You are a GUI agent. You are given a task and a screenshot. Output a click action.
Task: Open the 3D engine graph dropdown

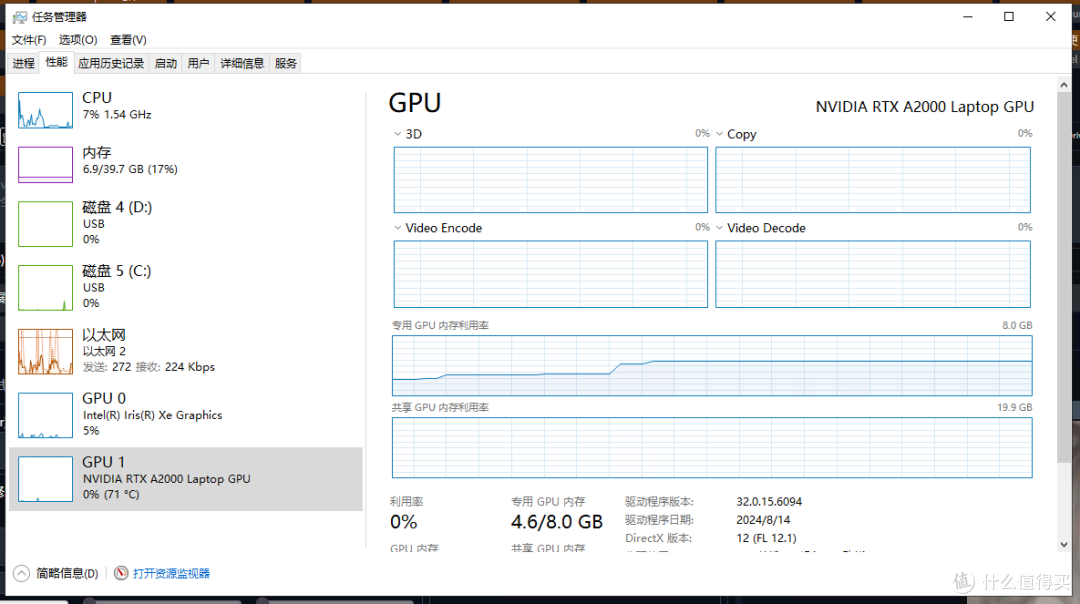coord(398,134)
